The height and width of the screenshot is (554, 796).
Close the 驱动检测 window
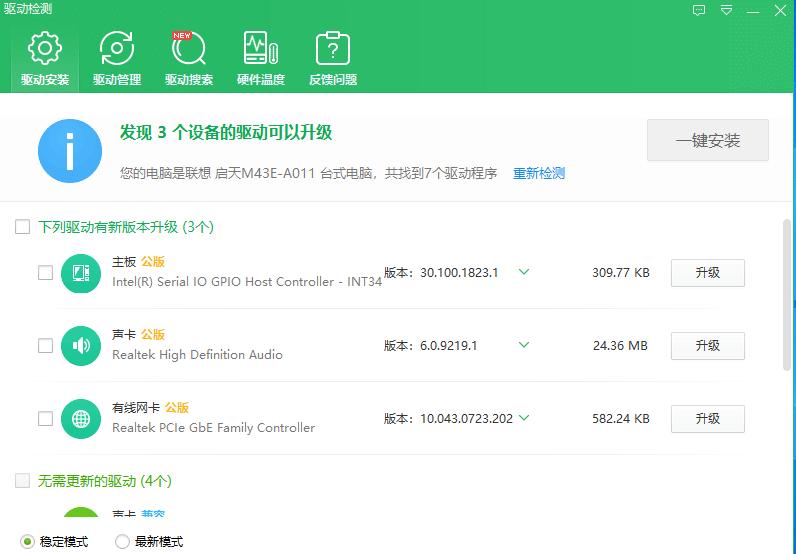click(780, 10)
